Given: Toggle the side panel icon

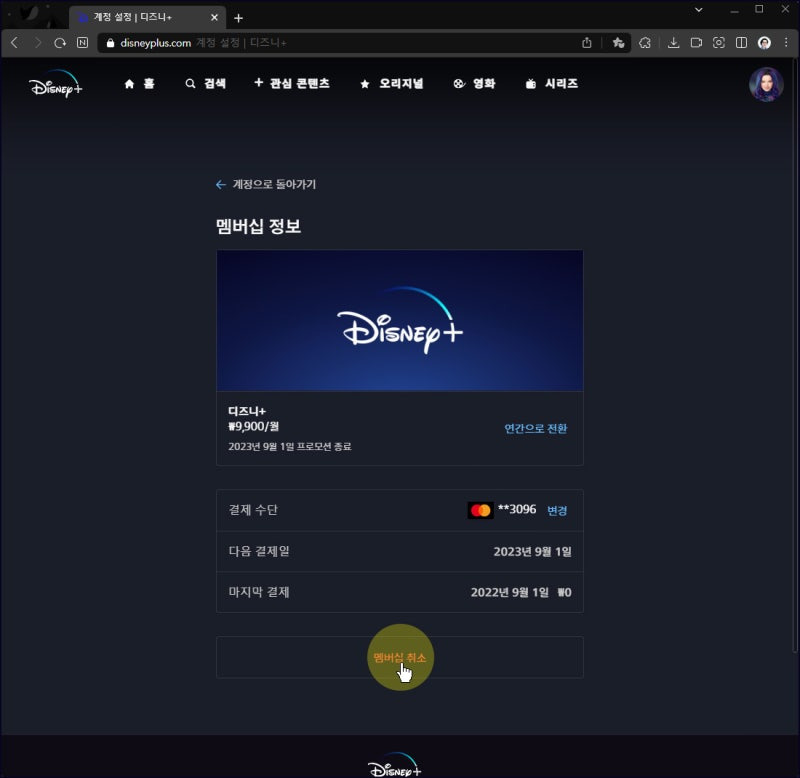Looking at the screenshot, I should click(x=741, y=43).
